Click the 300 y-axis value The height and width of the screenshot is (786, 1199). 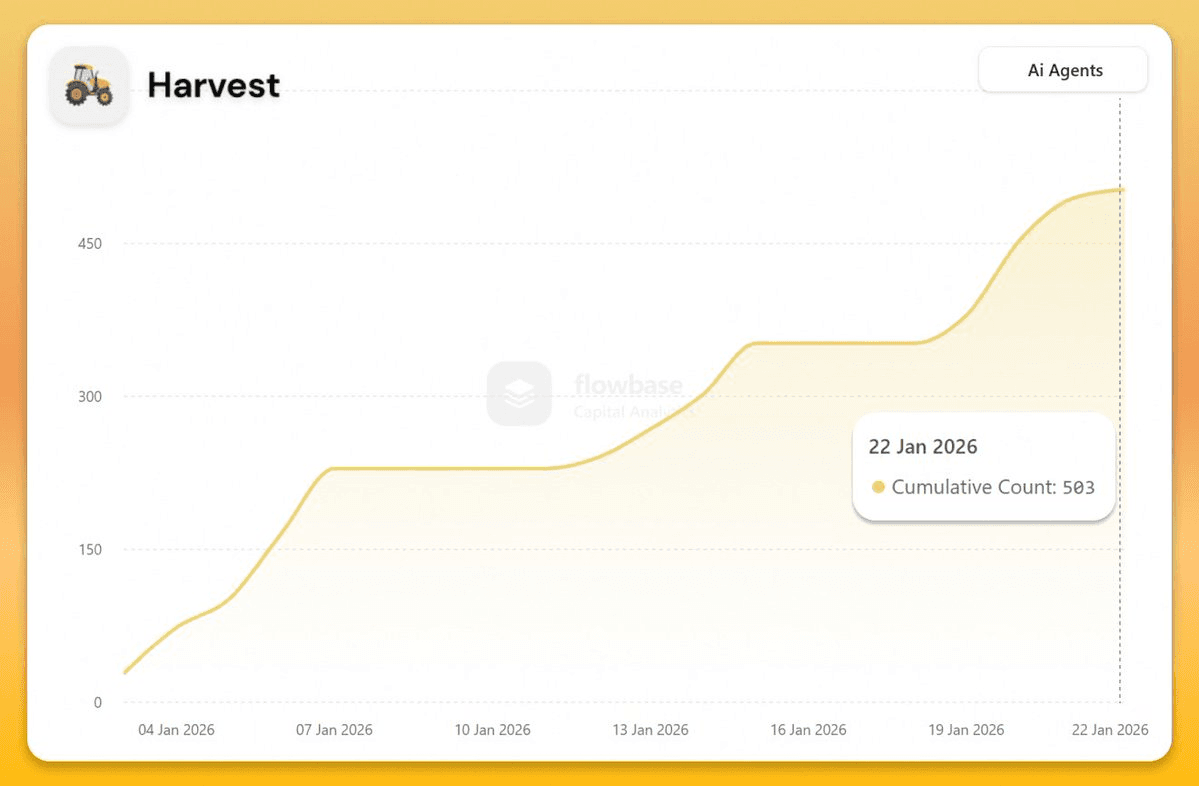pos(90,397)
